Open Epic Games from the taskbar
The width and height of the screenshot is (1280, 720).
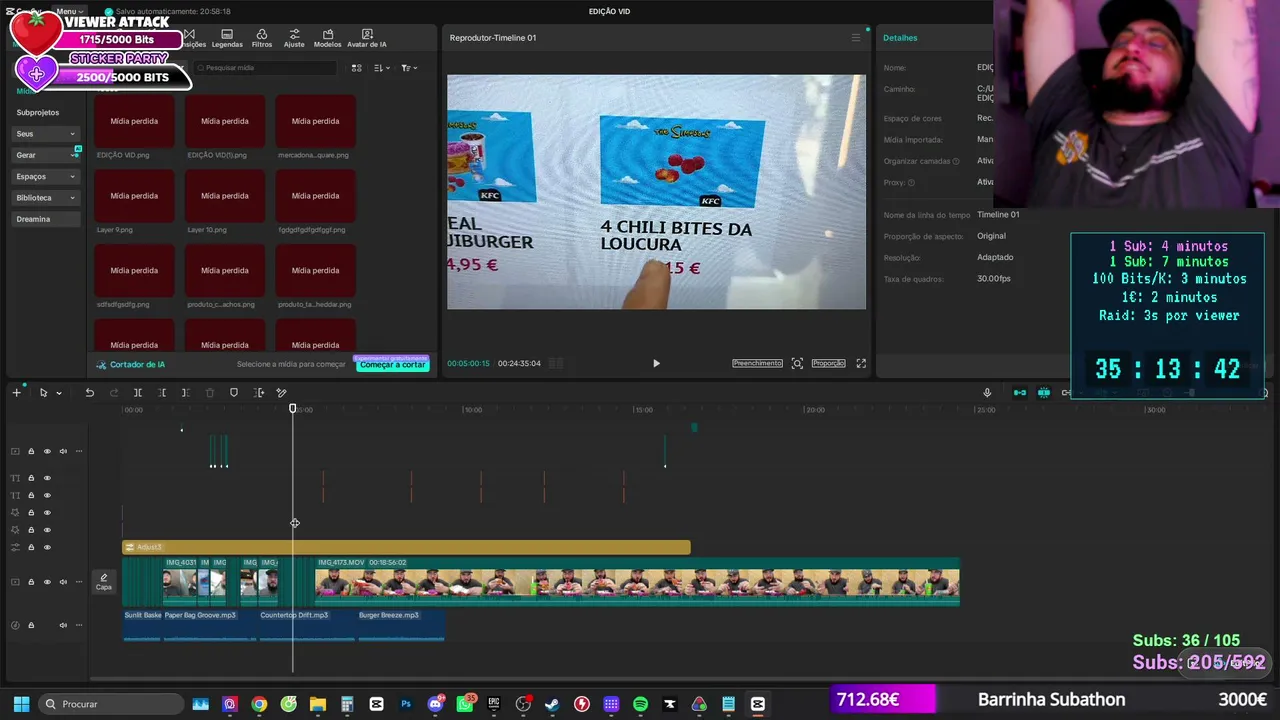click(493, 704)
